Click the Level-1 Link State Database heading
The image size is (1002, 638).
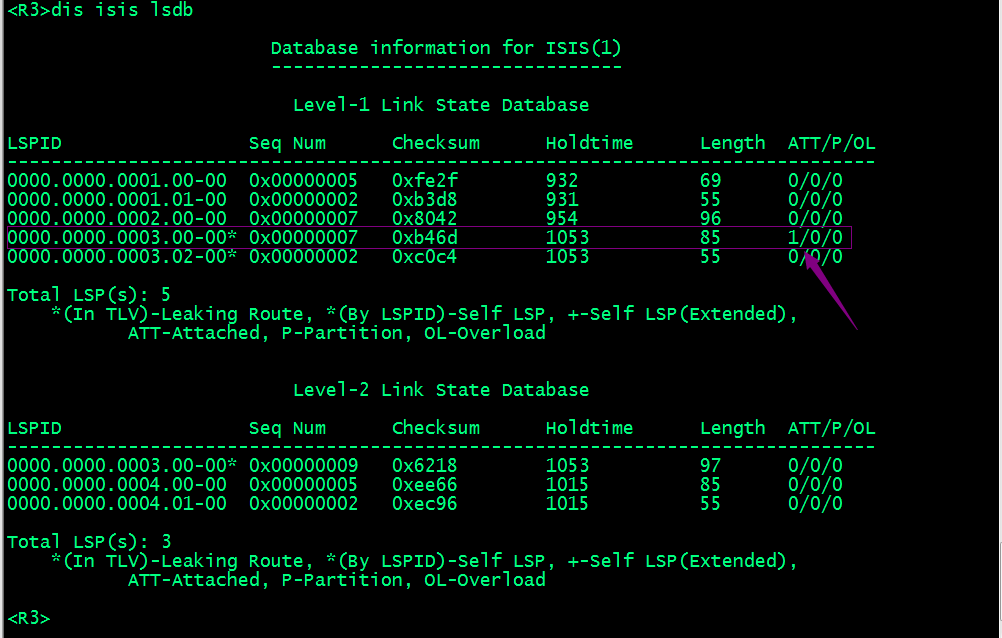[x=441, y=105]
